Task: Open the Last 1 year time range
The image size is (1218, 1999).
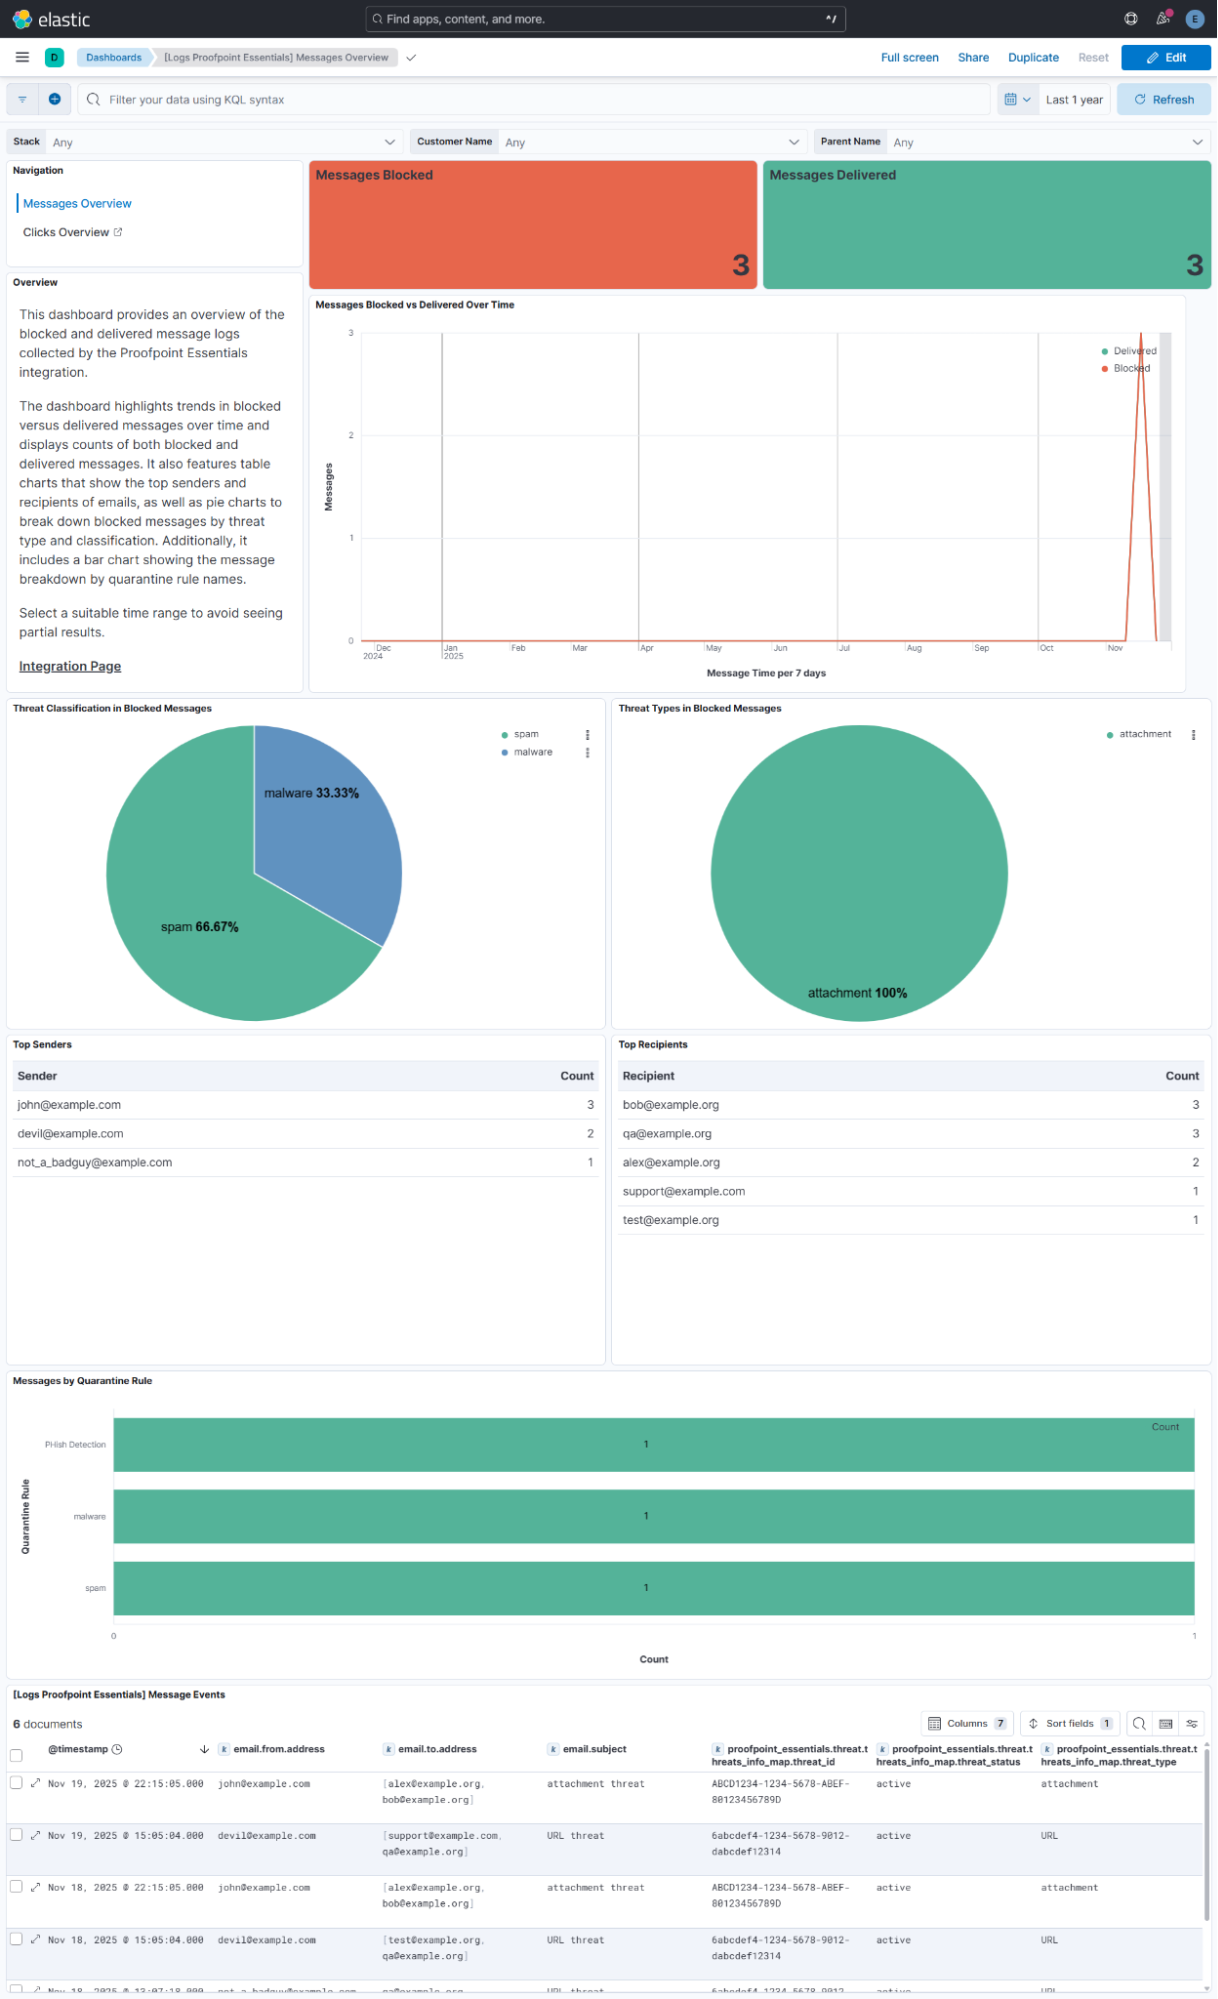Action: [1074, 99]
